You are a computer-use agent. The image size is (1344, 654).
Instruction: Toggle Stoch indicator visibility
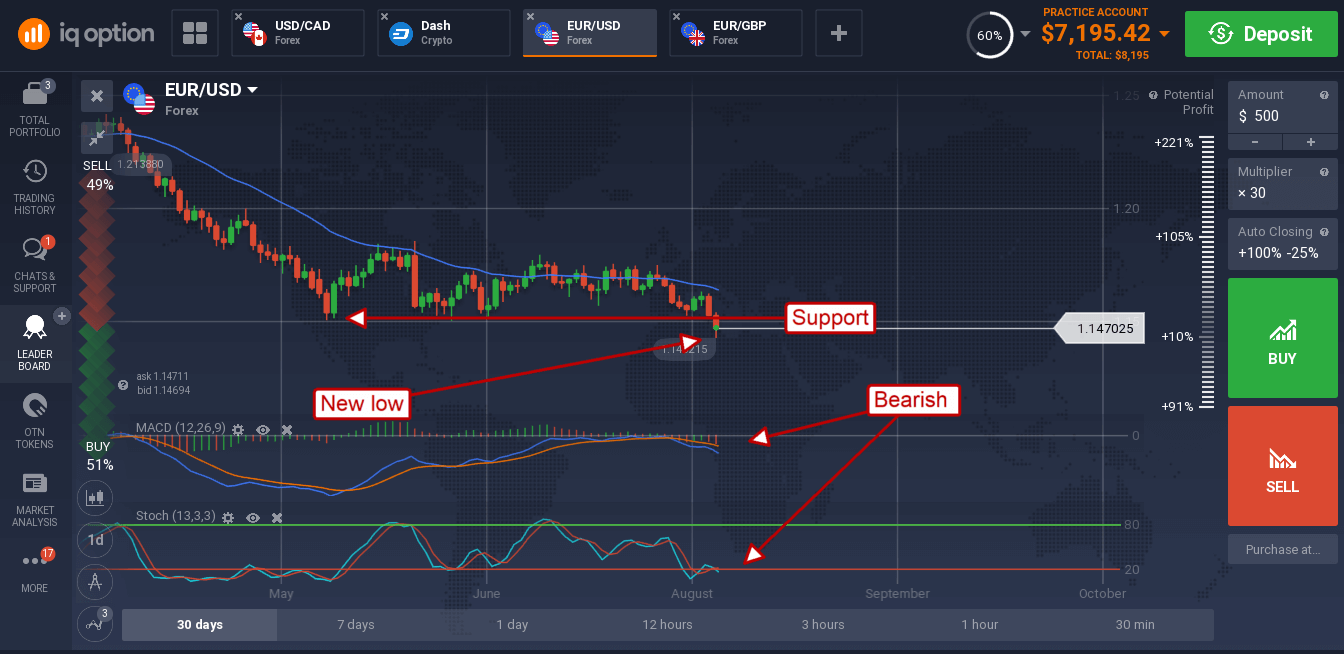coord(253,517)
